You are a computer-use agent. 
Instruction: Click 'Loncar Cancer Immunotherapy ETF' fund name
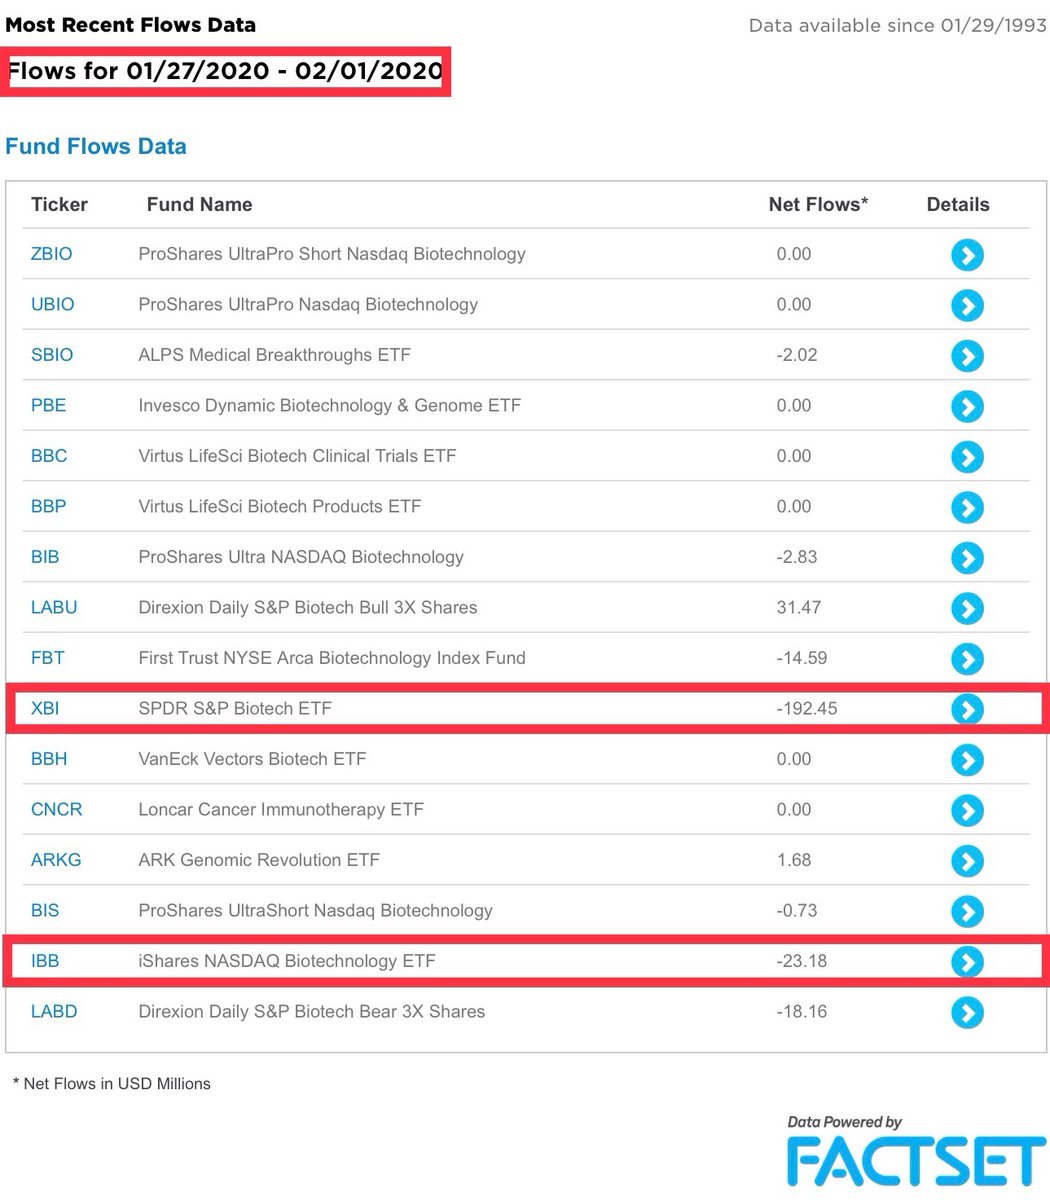281,809
